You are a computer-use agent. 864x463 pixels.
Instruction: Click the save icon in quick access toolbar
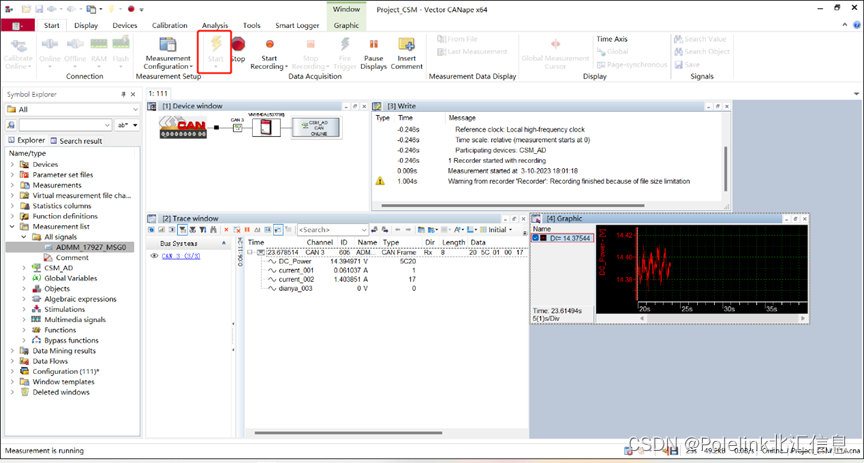tap(39, 9)
